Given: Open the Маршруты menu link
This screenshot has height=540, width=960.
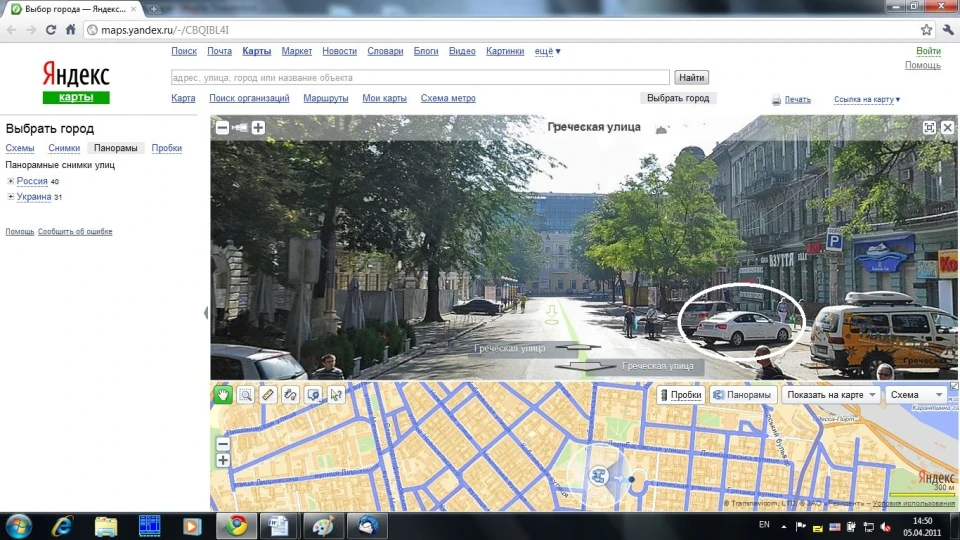Looking at the screenshot, I should pyautogui.click(x=326, y=98).
